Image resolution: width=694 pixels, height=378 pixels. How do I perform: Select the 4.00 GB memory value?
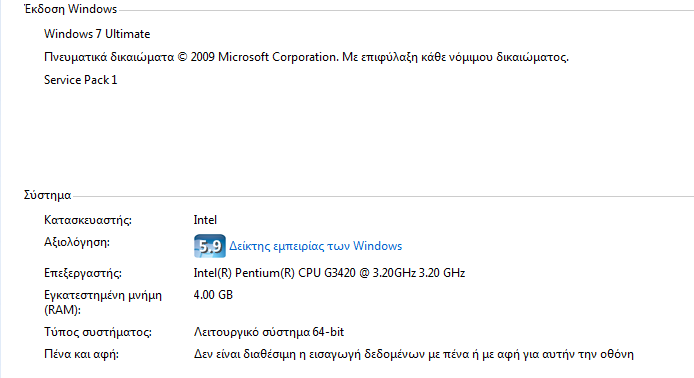pos(213,295)
